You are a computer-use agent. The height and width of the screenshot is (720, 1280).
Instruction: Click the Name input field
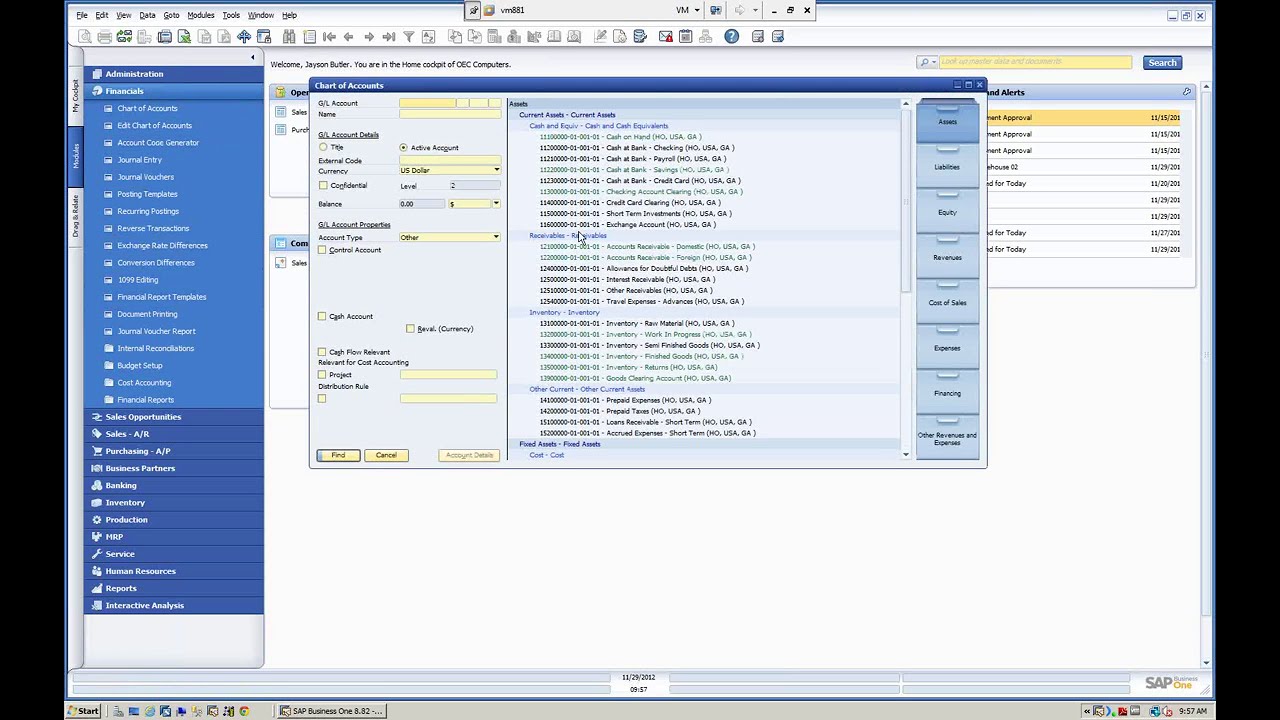click(450, 115)
